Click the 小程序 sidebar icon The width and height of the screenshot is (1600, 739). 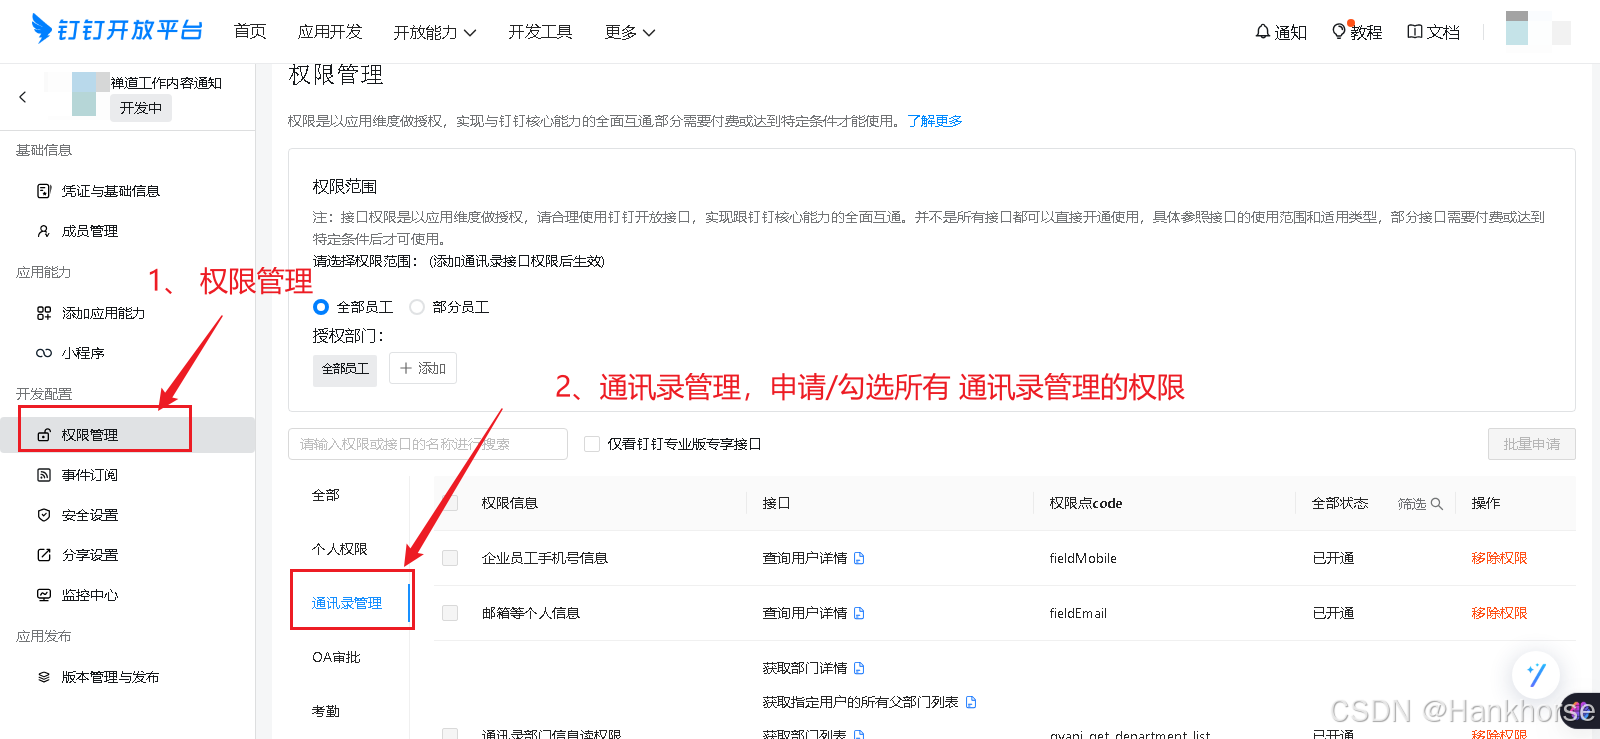[44, 353]
